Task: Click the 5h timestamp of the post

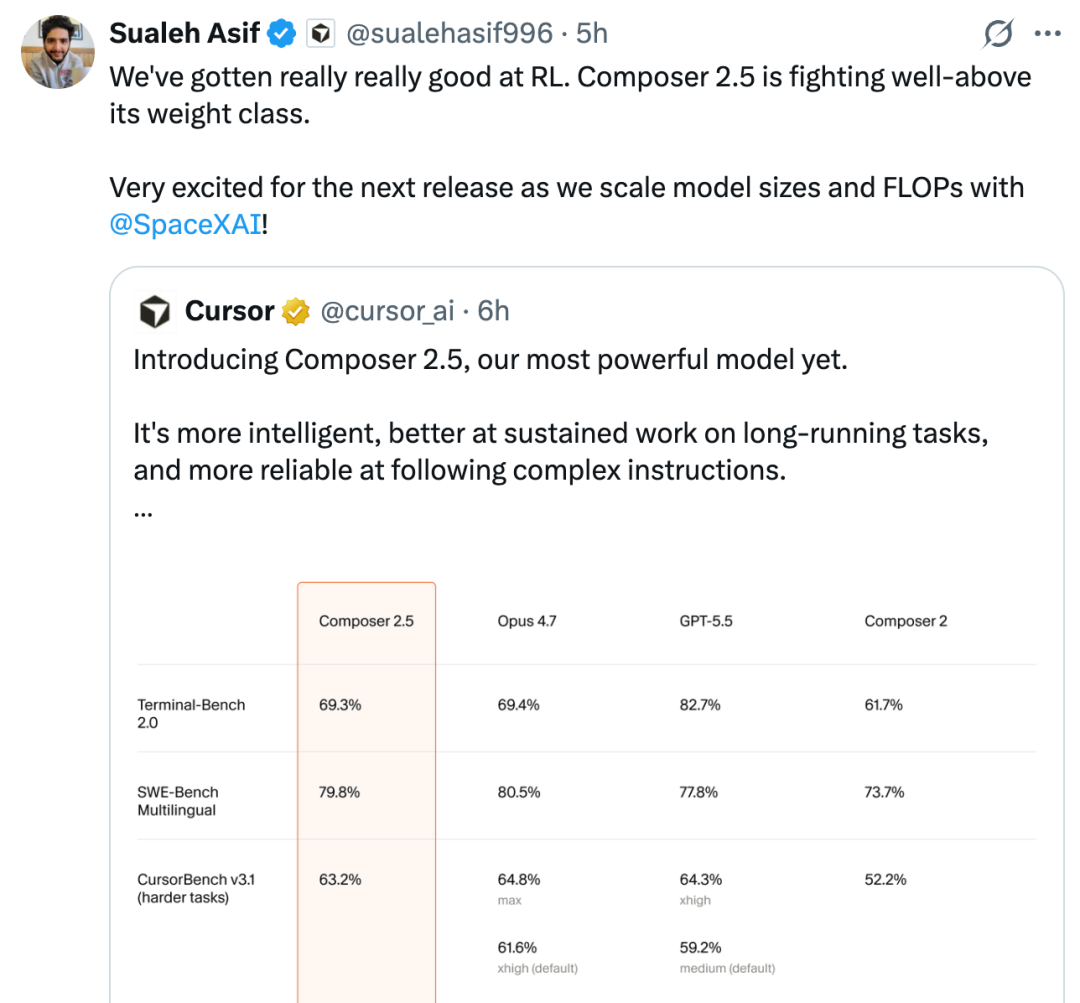Action: pyautogui.click(x=592, y=33)
